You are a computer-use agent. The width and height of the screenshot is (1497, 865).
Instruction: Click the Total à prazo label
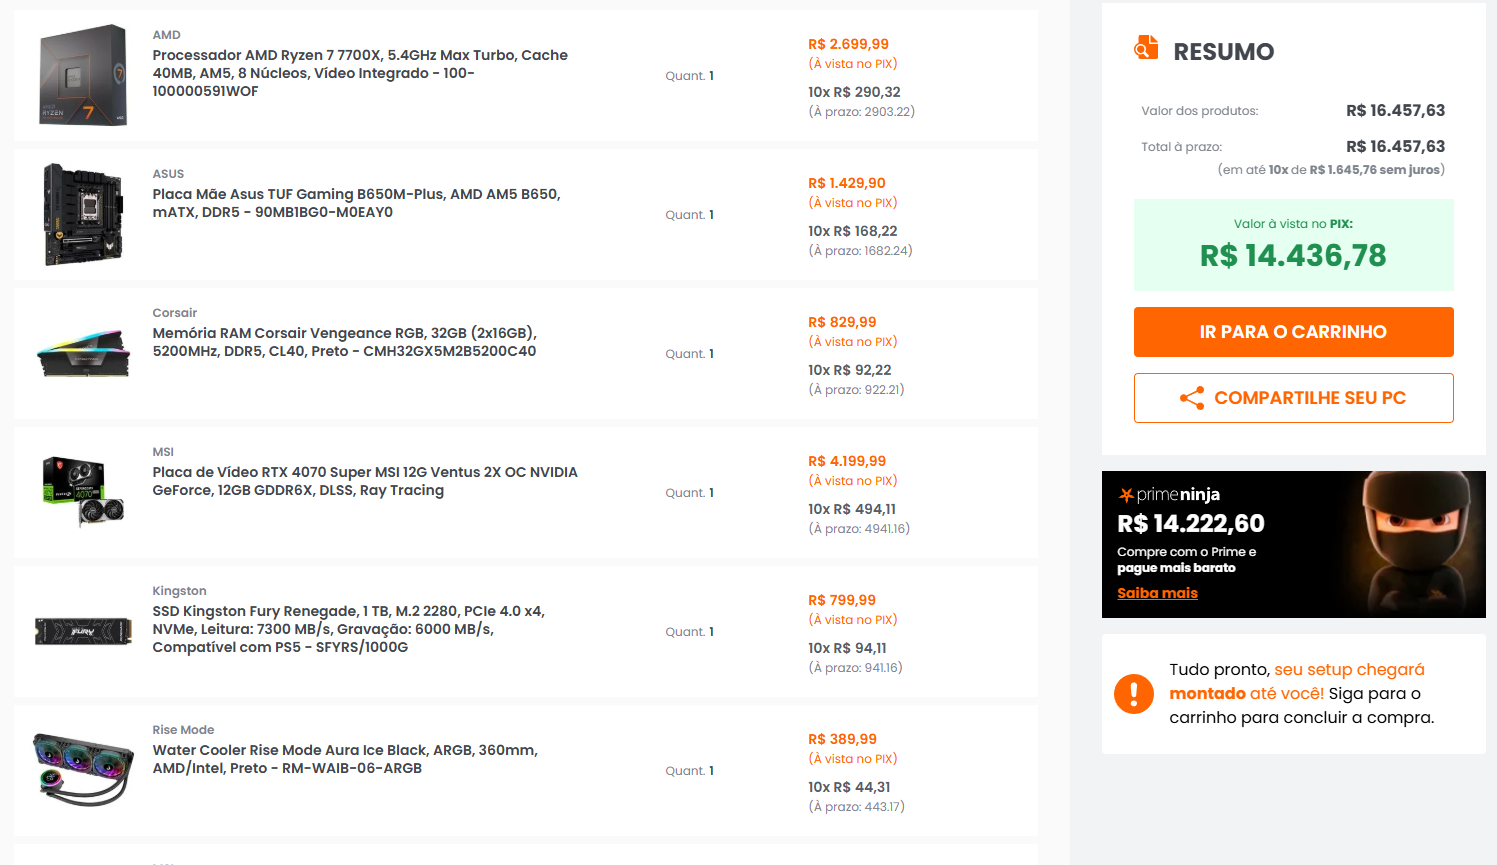(1181, 147)
